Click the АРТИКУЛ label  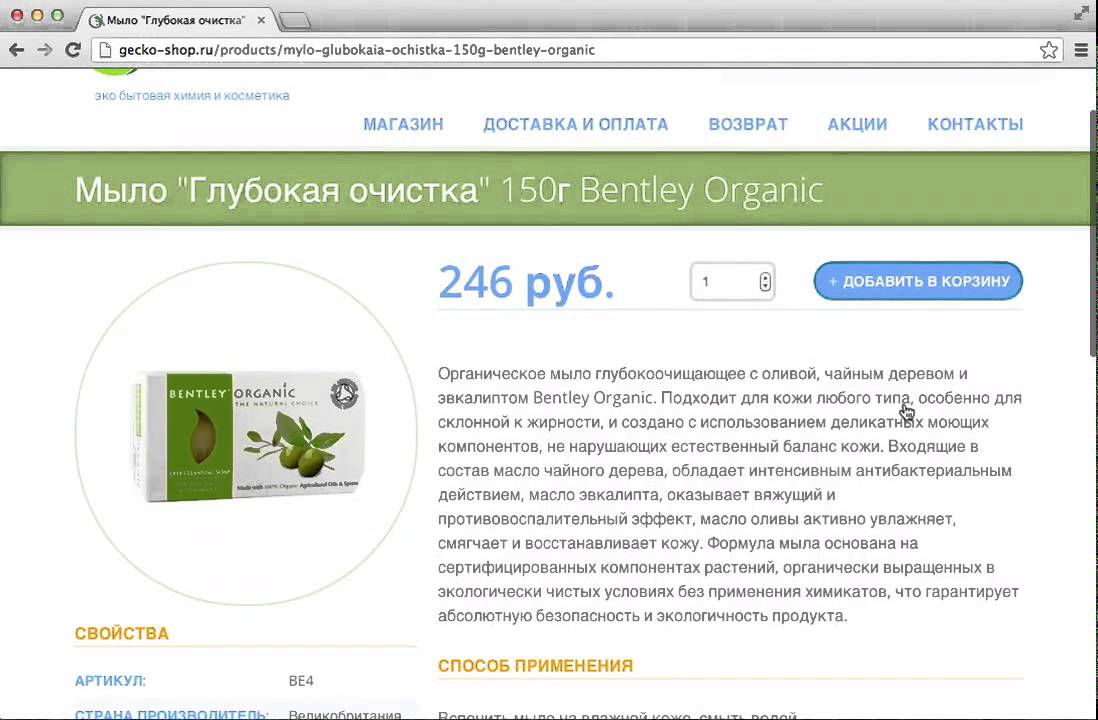111,681
